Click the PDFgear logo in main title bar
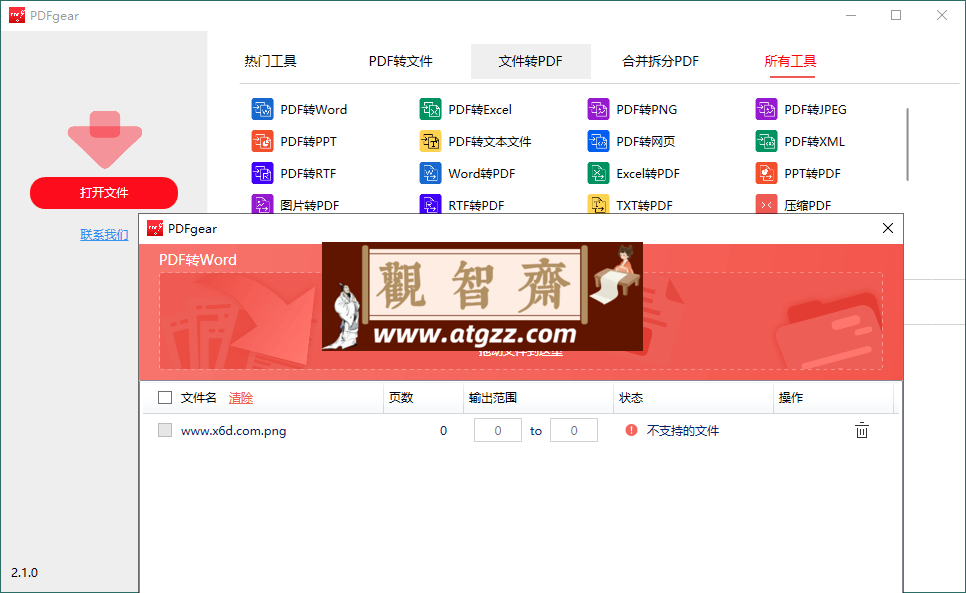 tap(17, 15)
